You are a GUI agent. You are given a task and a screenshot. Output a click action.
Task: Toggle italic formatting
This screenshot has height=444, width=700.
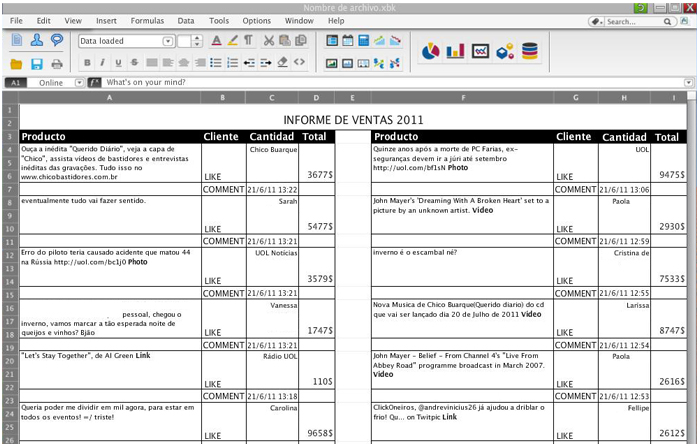pyautogui.click(x=103, y=62)
